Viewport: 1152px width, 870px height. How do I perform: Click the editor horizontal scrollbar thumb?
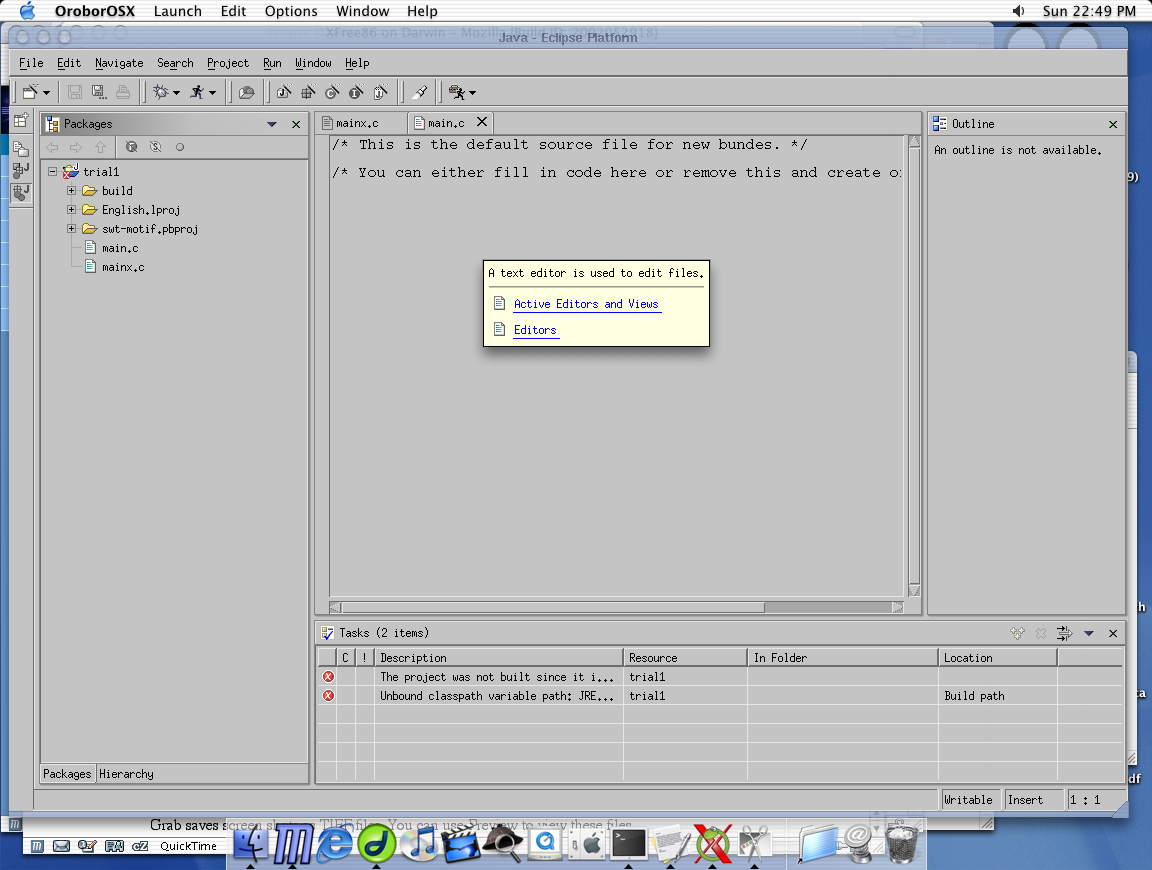[553, 608]
